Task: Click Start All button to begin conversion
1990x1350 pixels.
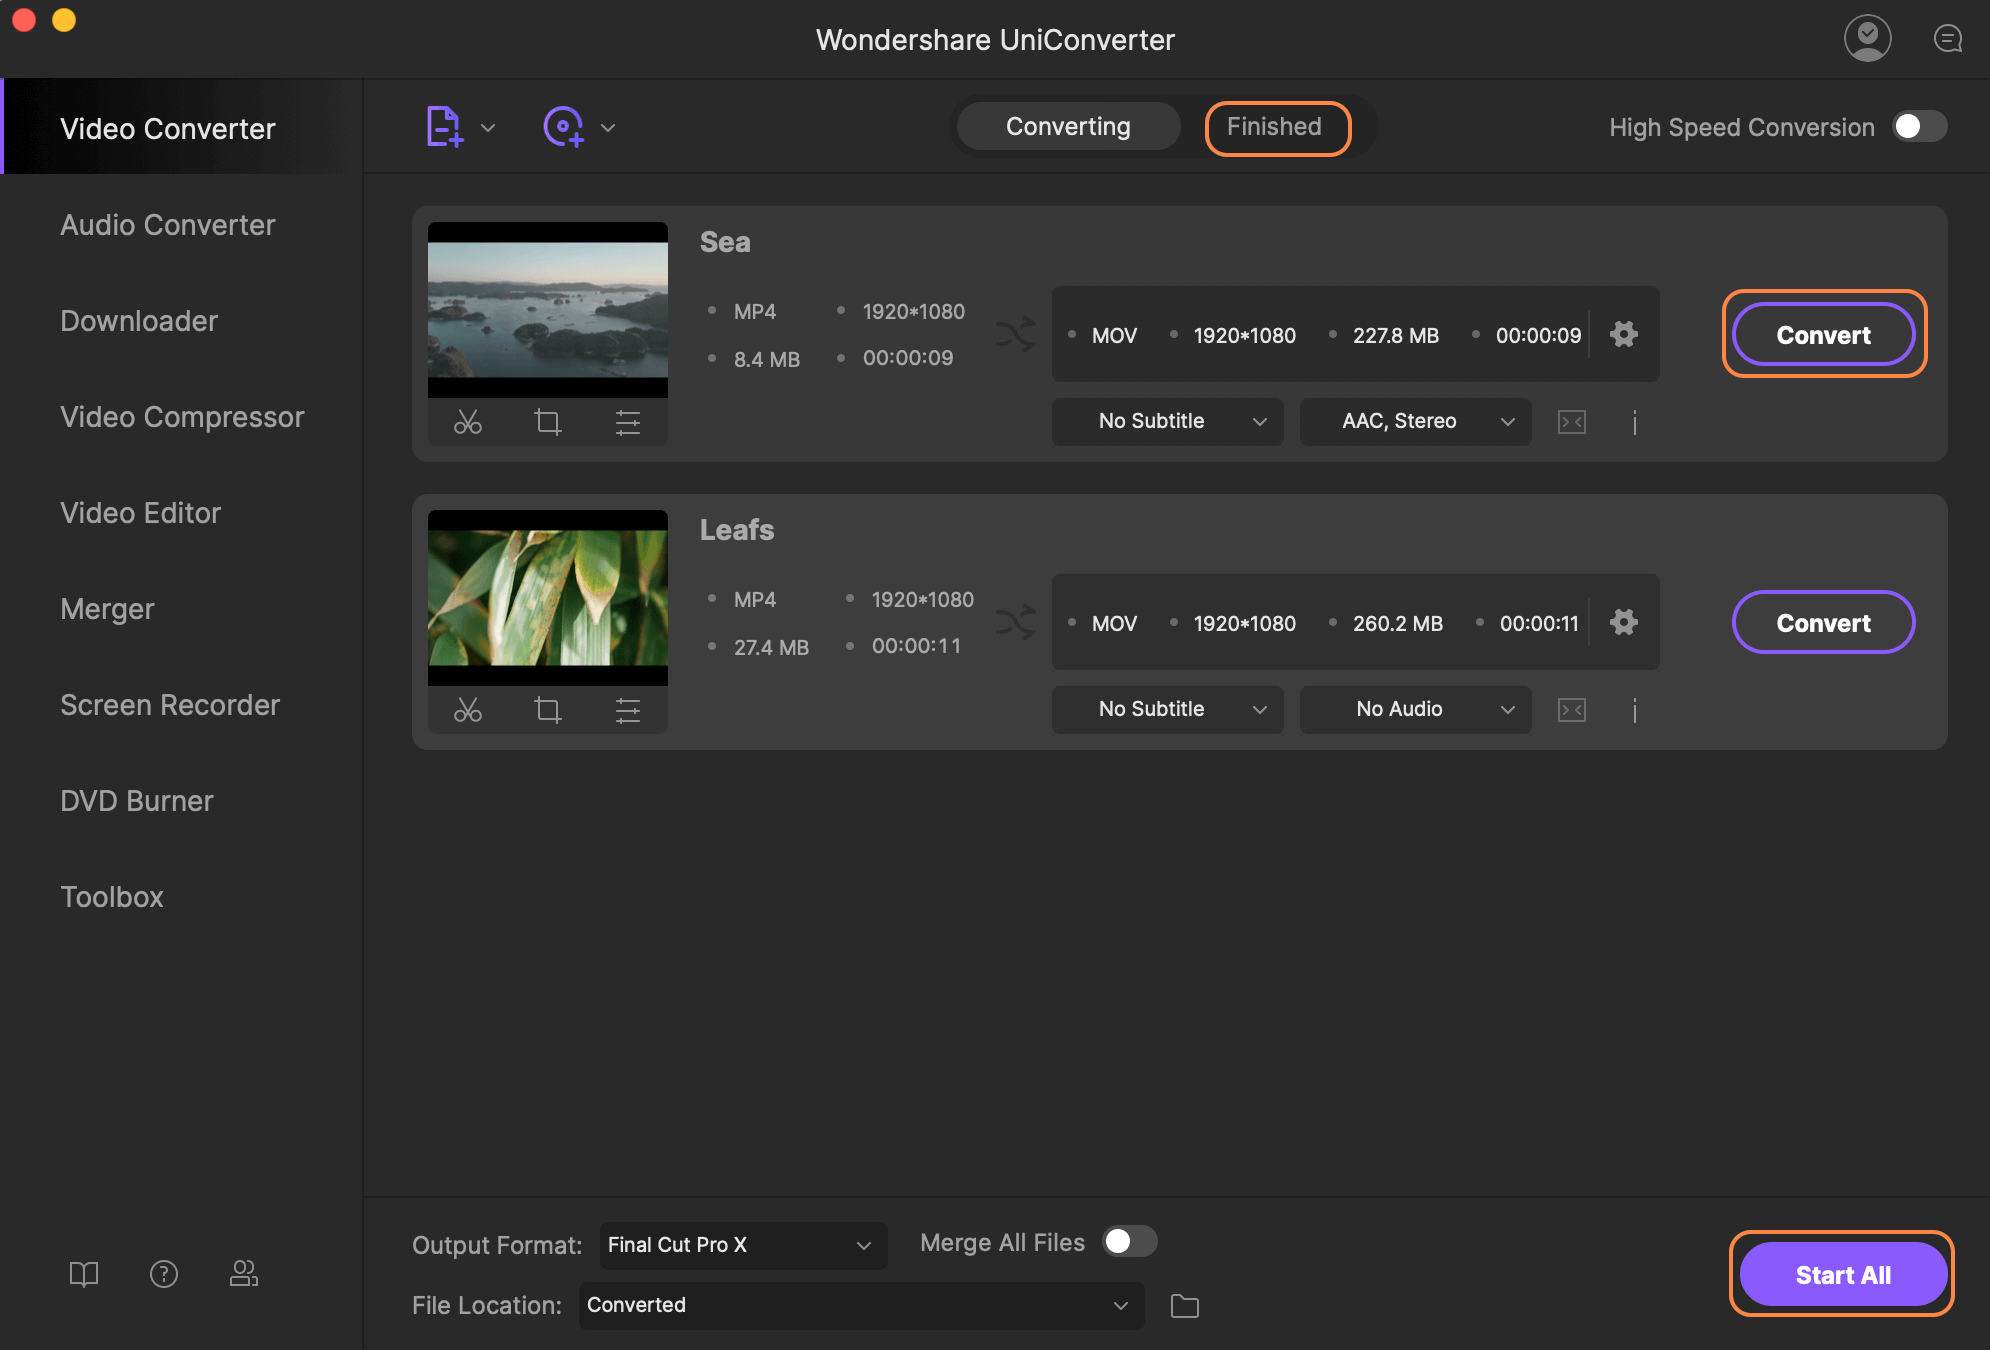Action: (x=1842, y=1273)
